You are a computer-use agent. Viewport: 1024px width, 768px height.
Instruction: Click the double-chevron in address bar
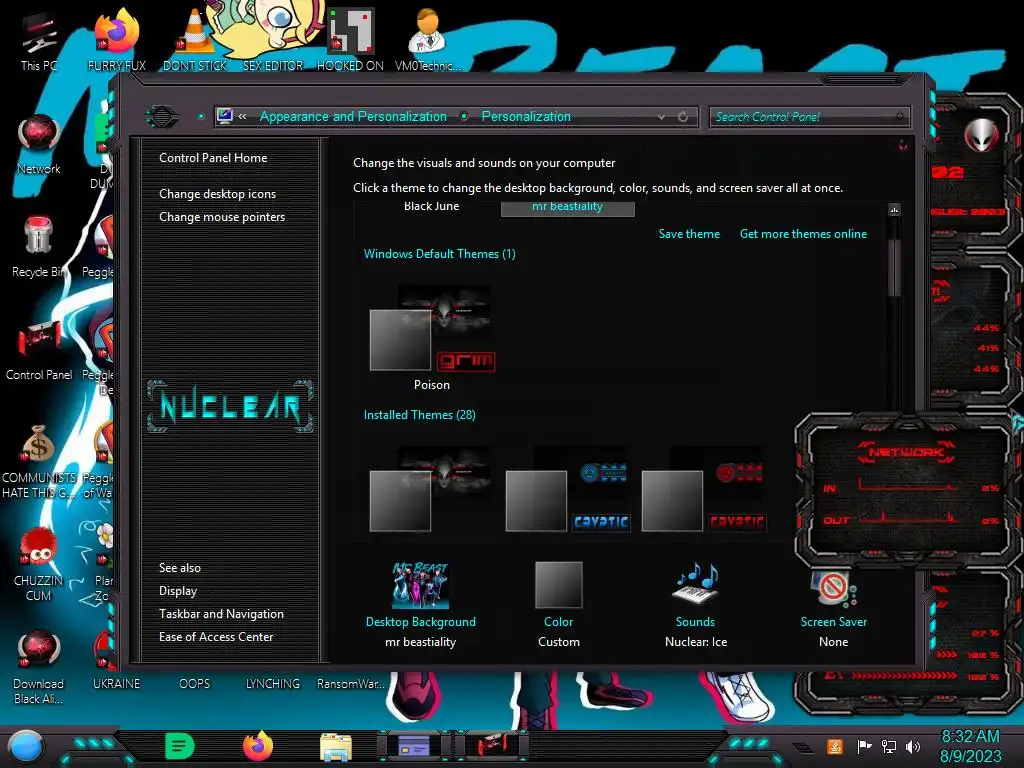pos(242,116)
